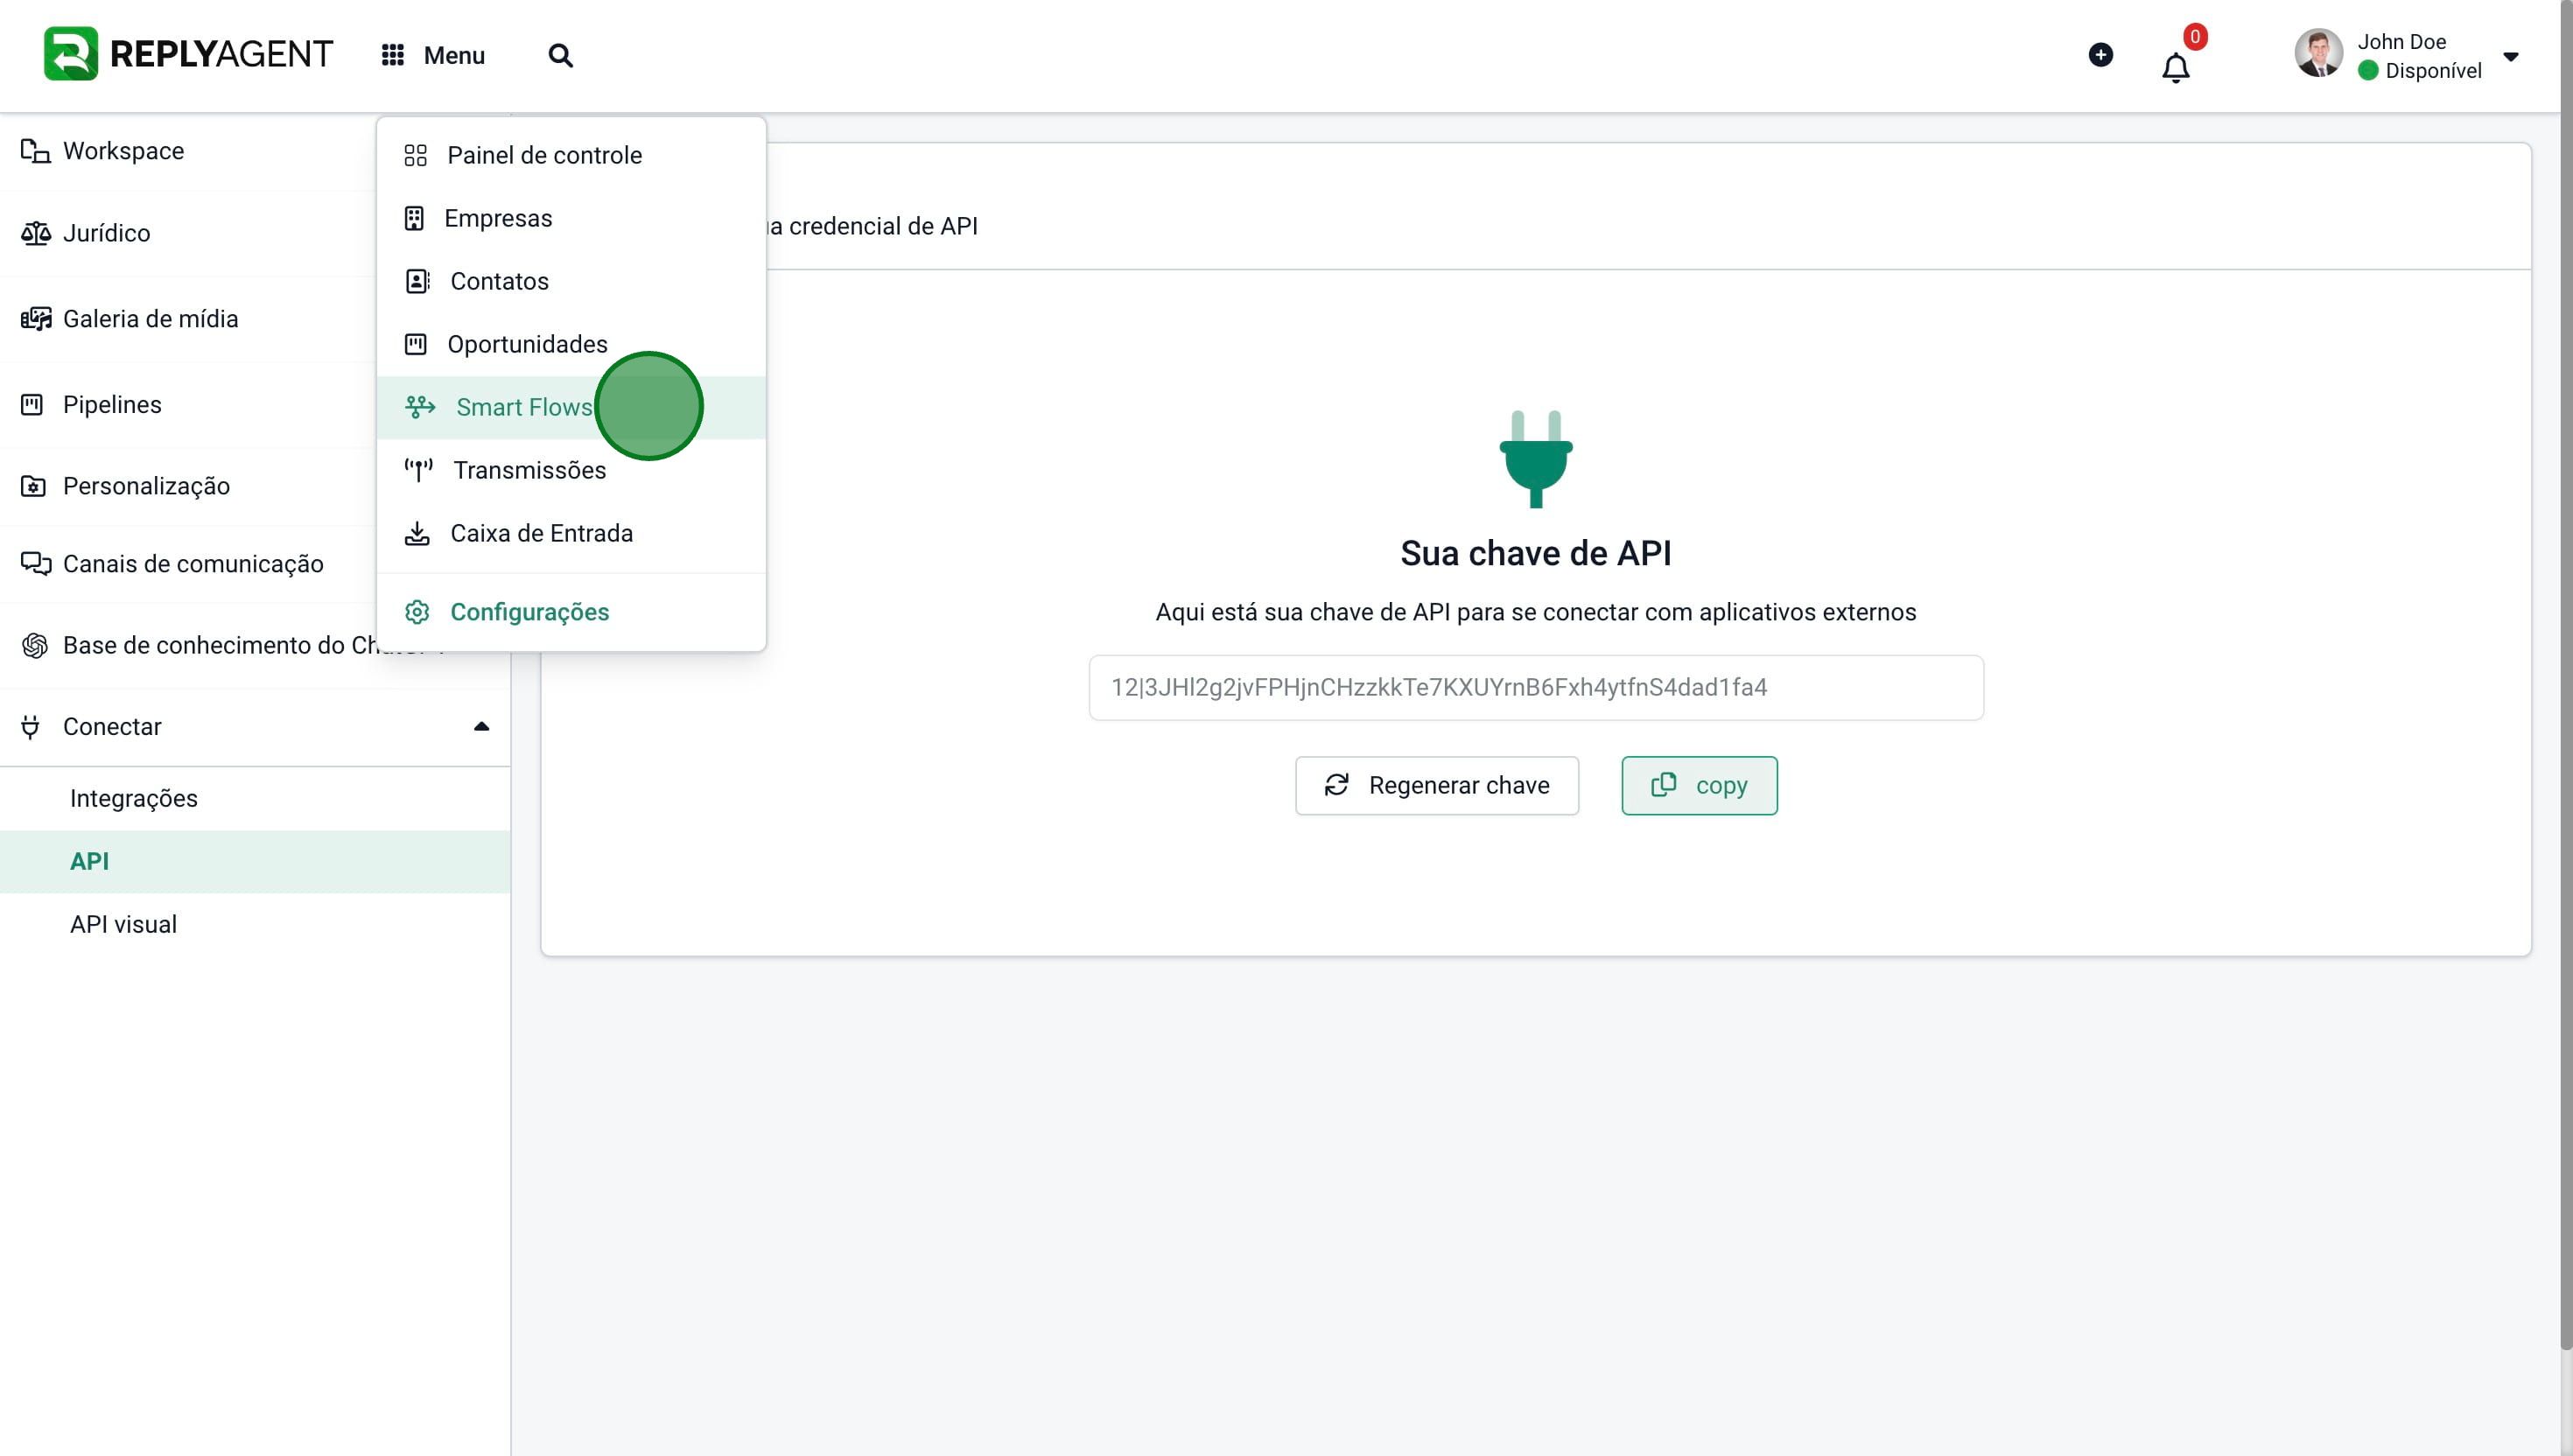Open the notifications bell icon
Image resolution: width=2573 pixels, height=1456 pixels.
click(2176, 68)
